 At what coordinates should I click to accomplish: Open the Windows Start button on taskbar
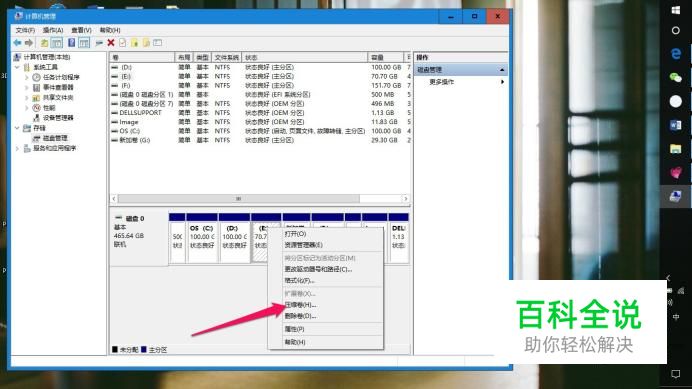(x=676, y=10)
